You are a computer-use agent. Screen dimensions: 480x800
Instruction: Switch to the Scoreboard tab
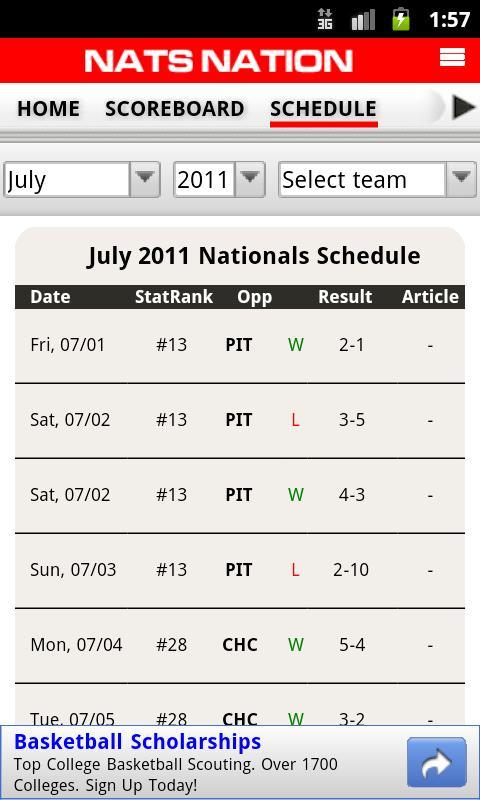coord(174,109)
